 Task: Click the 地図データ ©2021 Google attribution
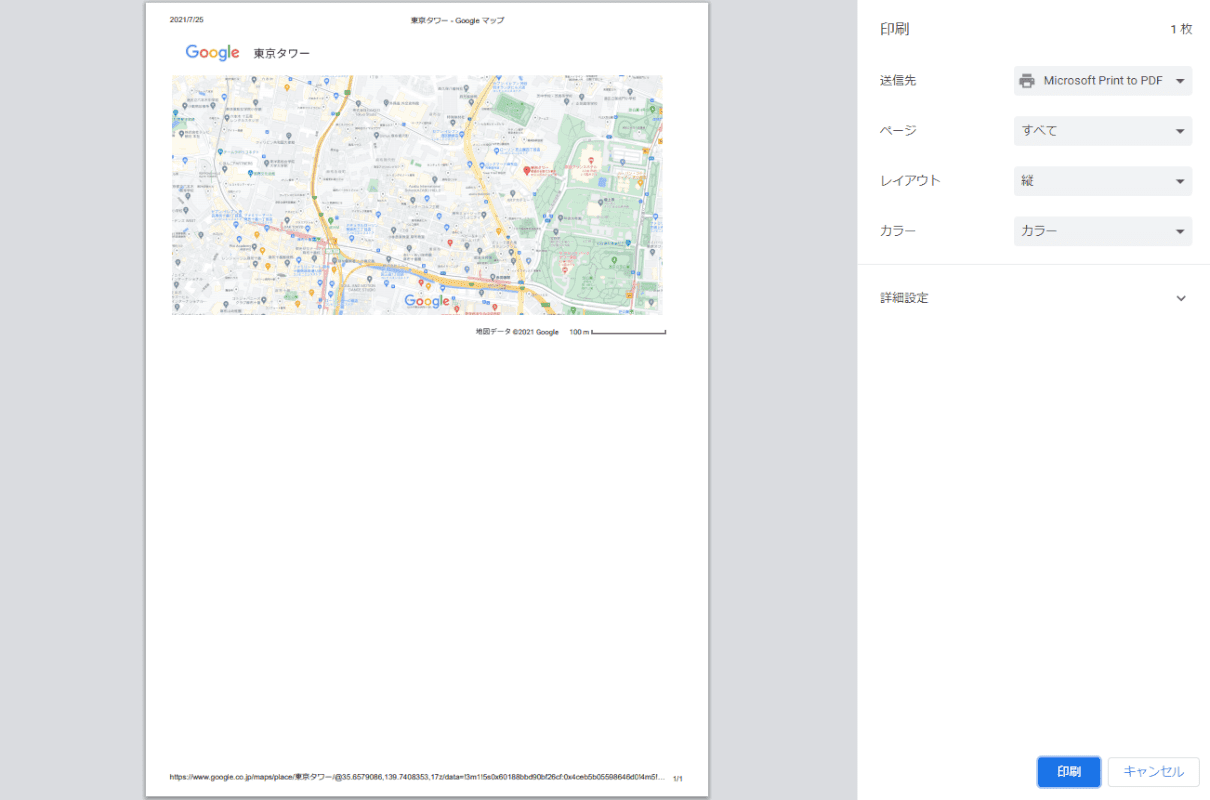click(517, 331)
